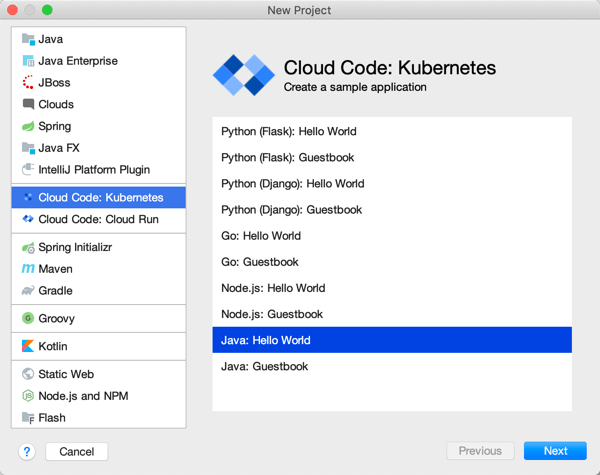The height and width of the screenshot is (475, 600).
Task: Select Java FX project type
Action: 59,148
